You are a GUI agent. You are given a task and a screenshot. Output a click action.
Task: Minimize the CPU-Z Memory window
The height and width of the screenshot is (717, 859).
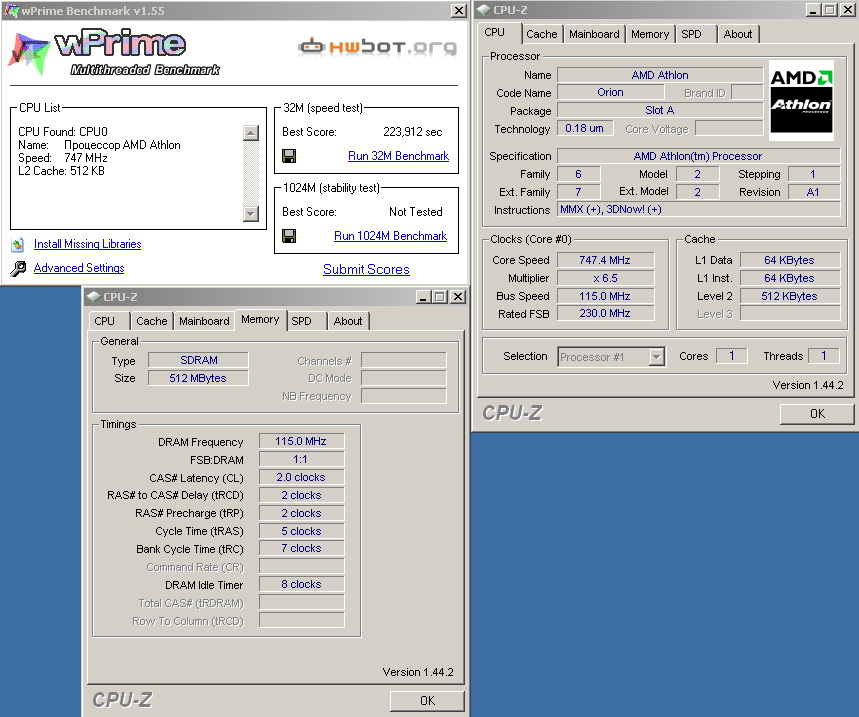[x=422, y=296]
